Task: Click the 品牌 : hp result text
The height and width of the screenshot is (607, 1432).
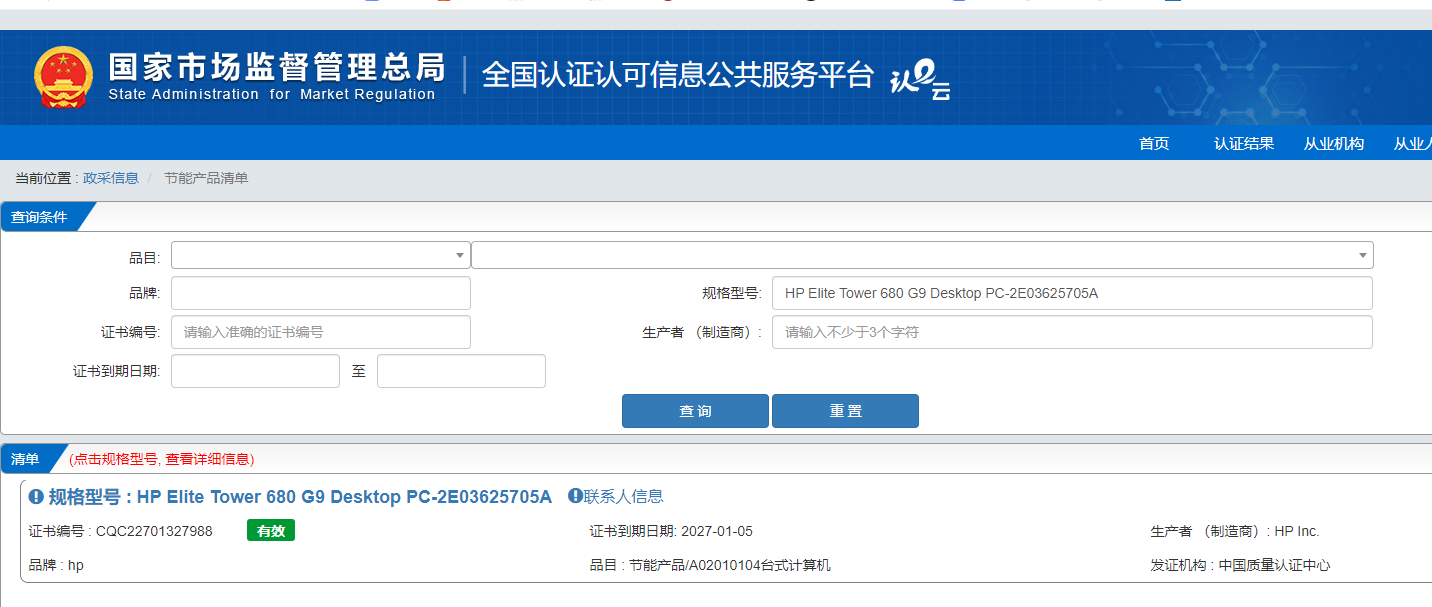Action: (x=56, y=565)
